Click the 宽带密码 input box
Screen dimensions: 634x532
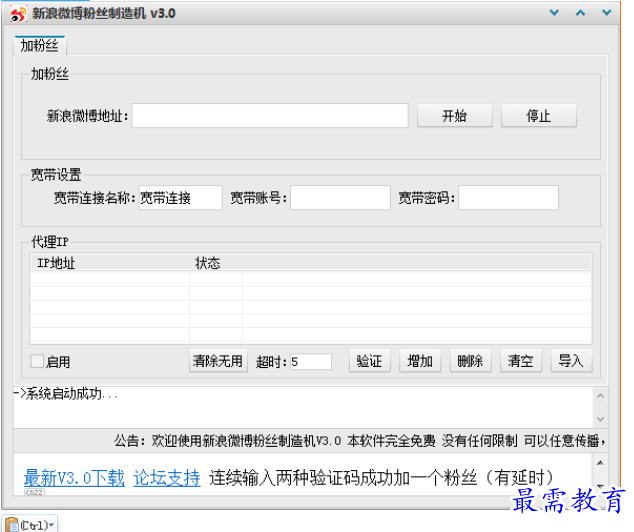pos(508,198)
